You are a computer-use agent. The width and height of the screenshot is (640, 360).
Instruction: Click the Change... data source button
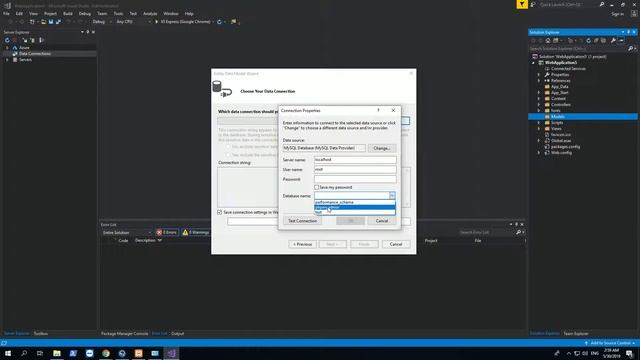click(x=382, y=148)
